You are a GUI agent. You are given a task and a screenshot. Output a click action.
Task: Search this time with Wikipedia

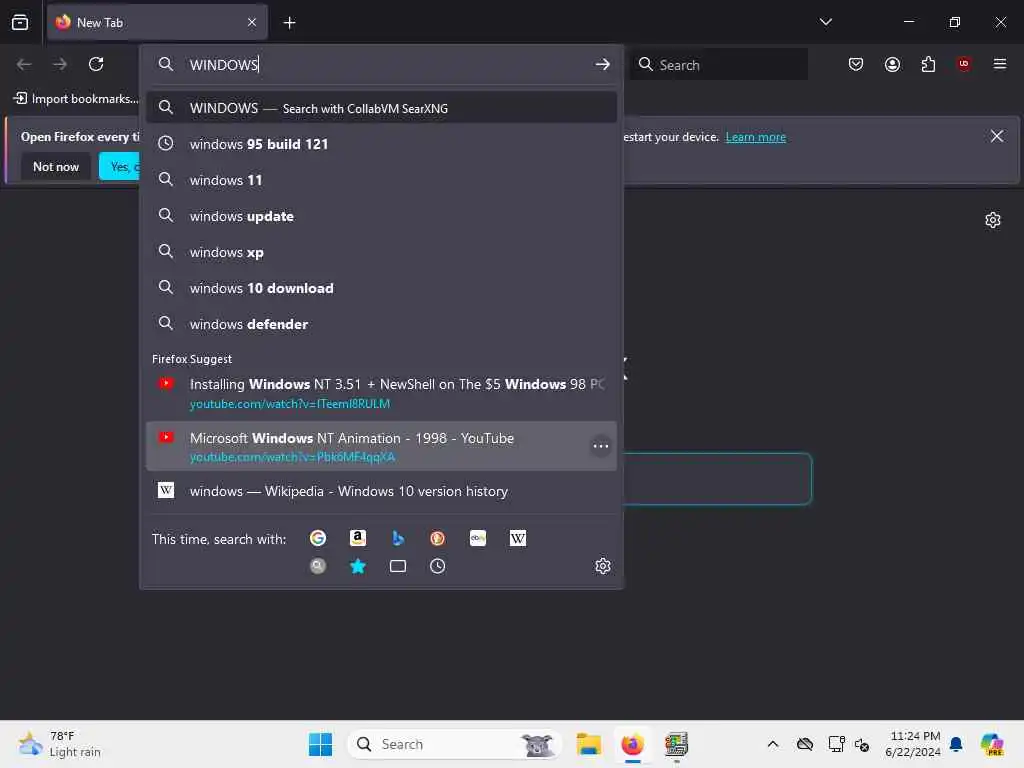[x=517, y=538]
